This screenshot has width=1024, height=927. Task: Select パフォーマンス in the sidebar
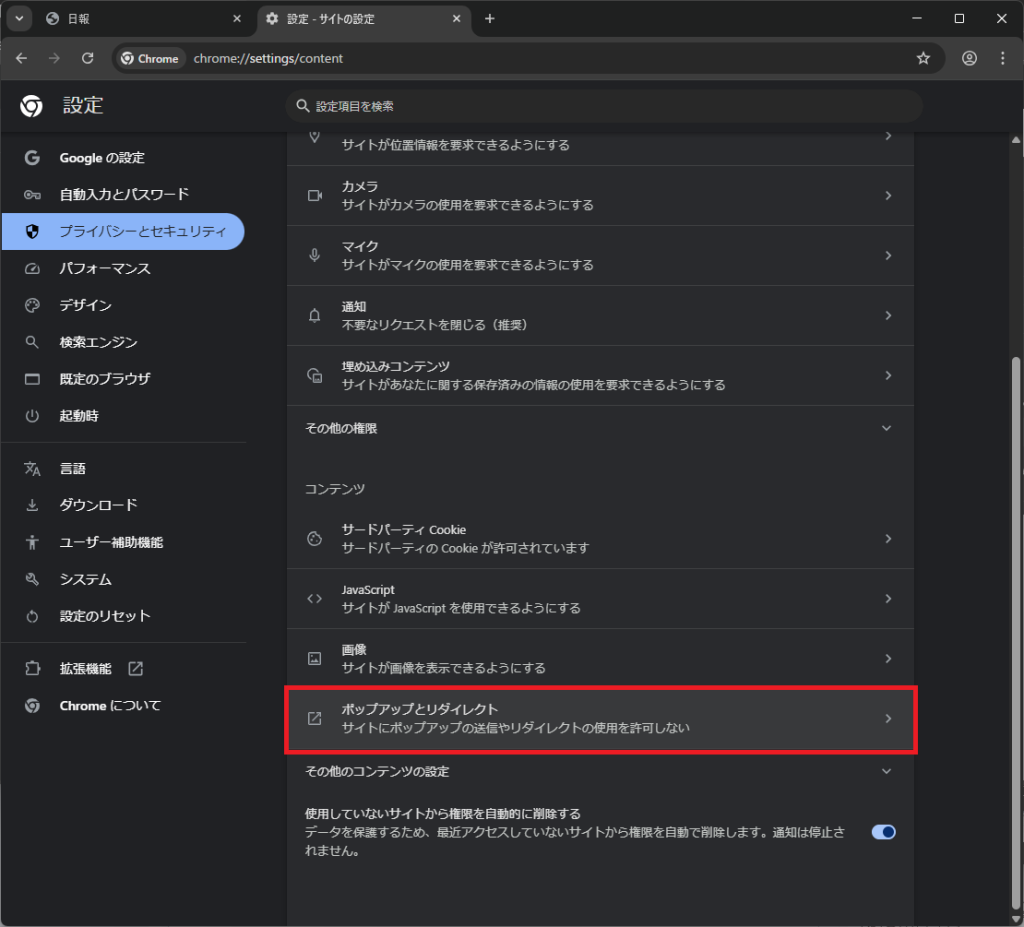coord(104,268)
